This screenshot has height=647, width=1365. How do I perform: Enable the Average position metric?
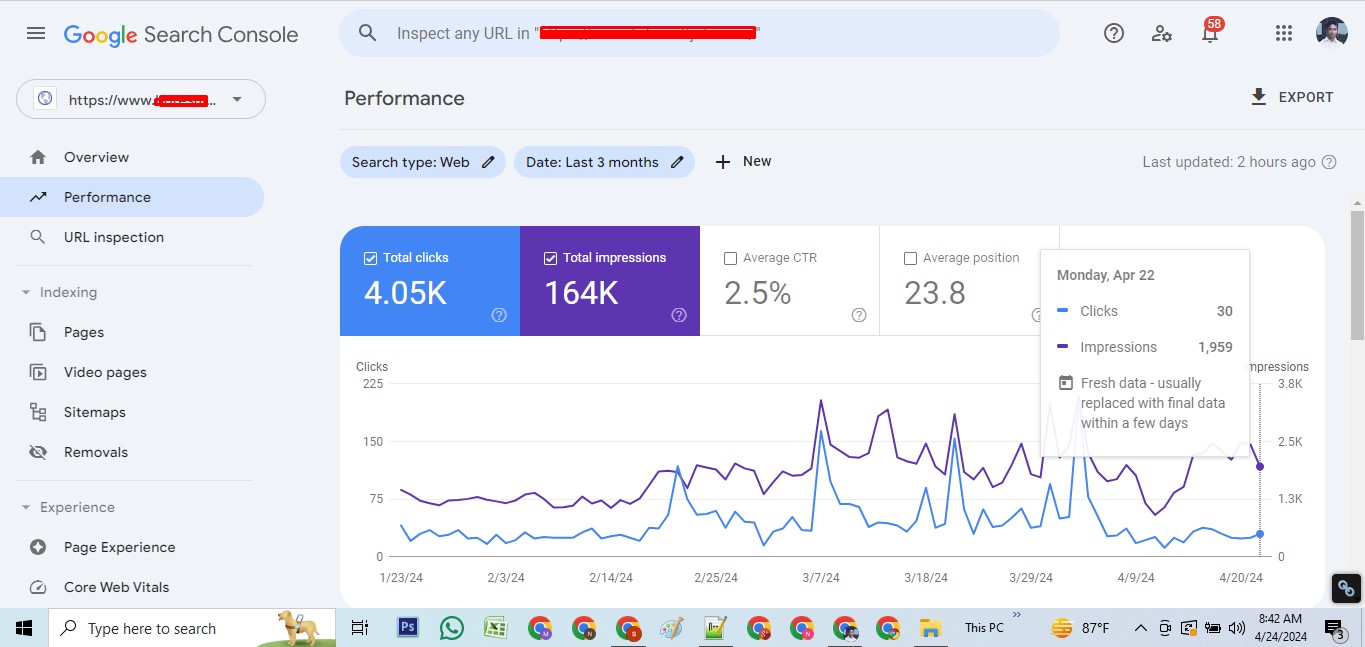pos(910,257)
